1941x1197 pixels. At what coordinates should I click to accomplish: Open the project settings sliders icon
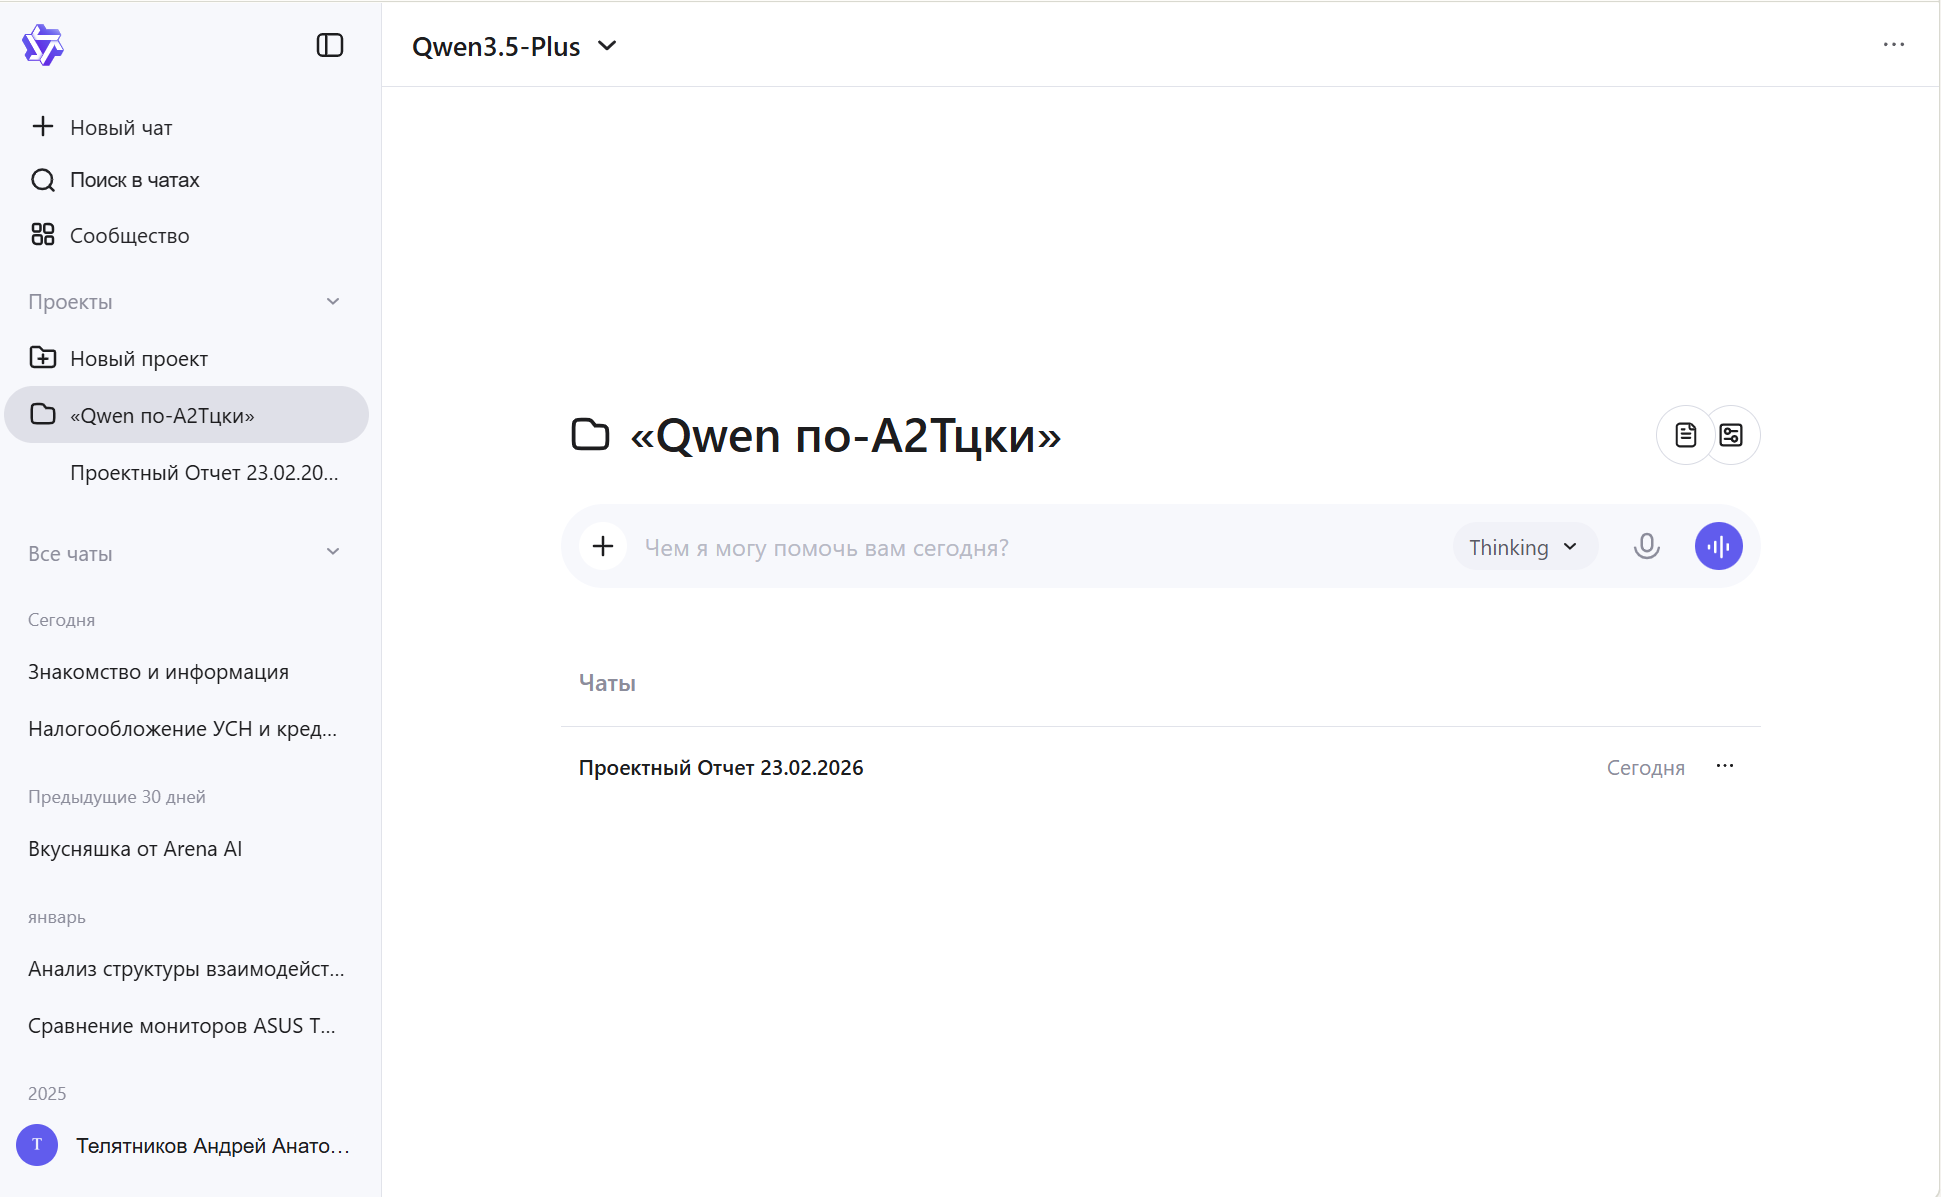tap(1731, 435)
